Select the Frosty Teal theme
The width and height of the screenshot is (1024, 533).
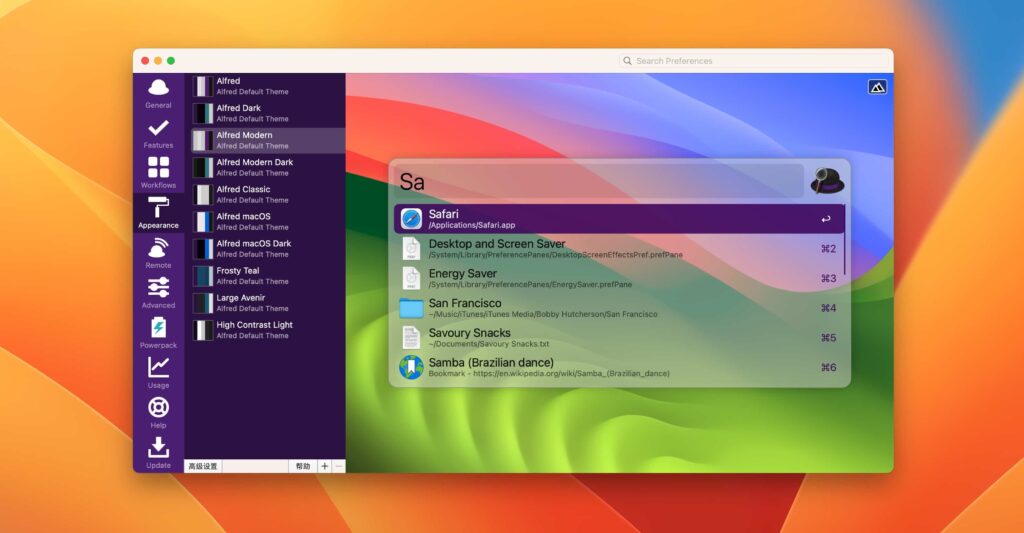point(264,275)
